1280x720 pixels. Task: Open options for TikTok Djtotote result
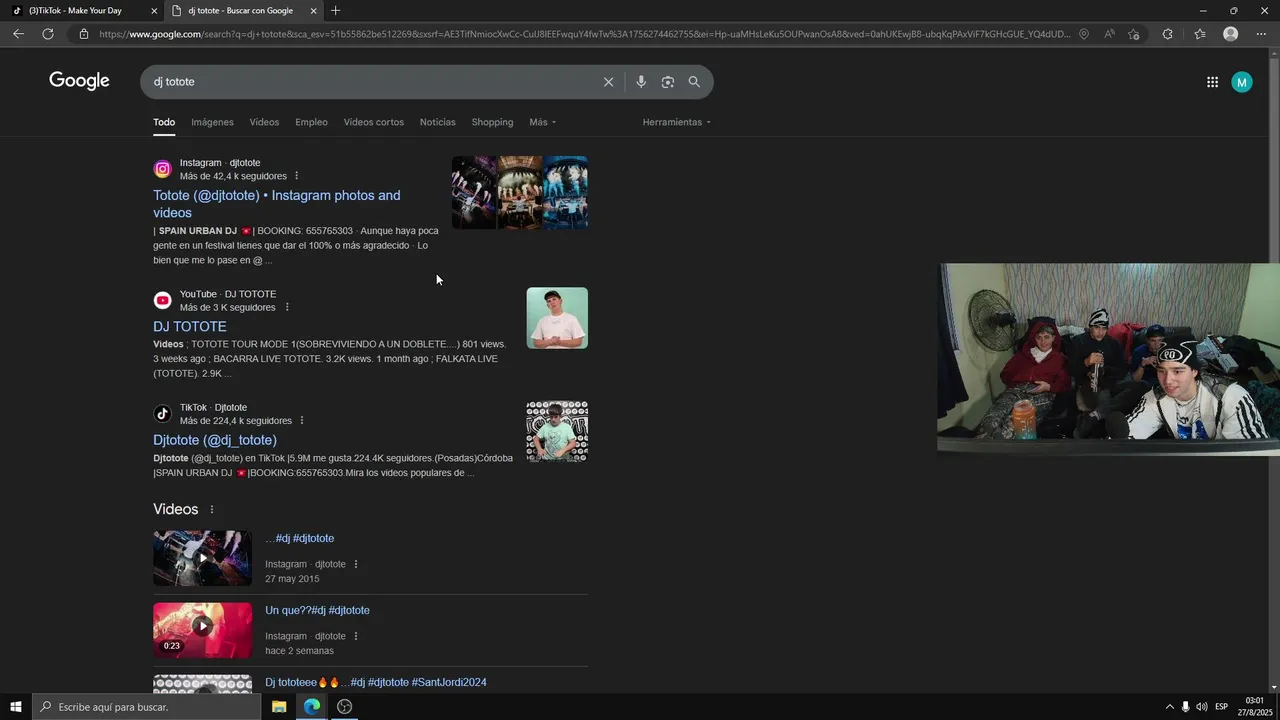point(302,421)
